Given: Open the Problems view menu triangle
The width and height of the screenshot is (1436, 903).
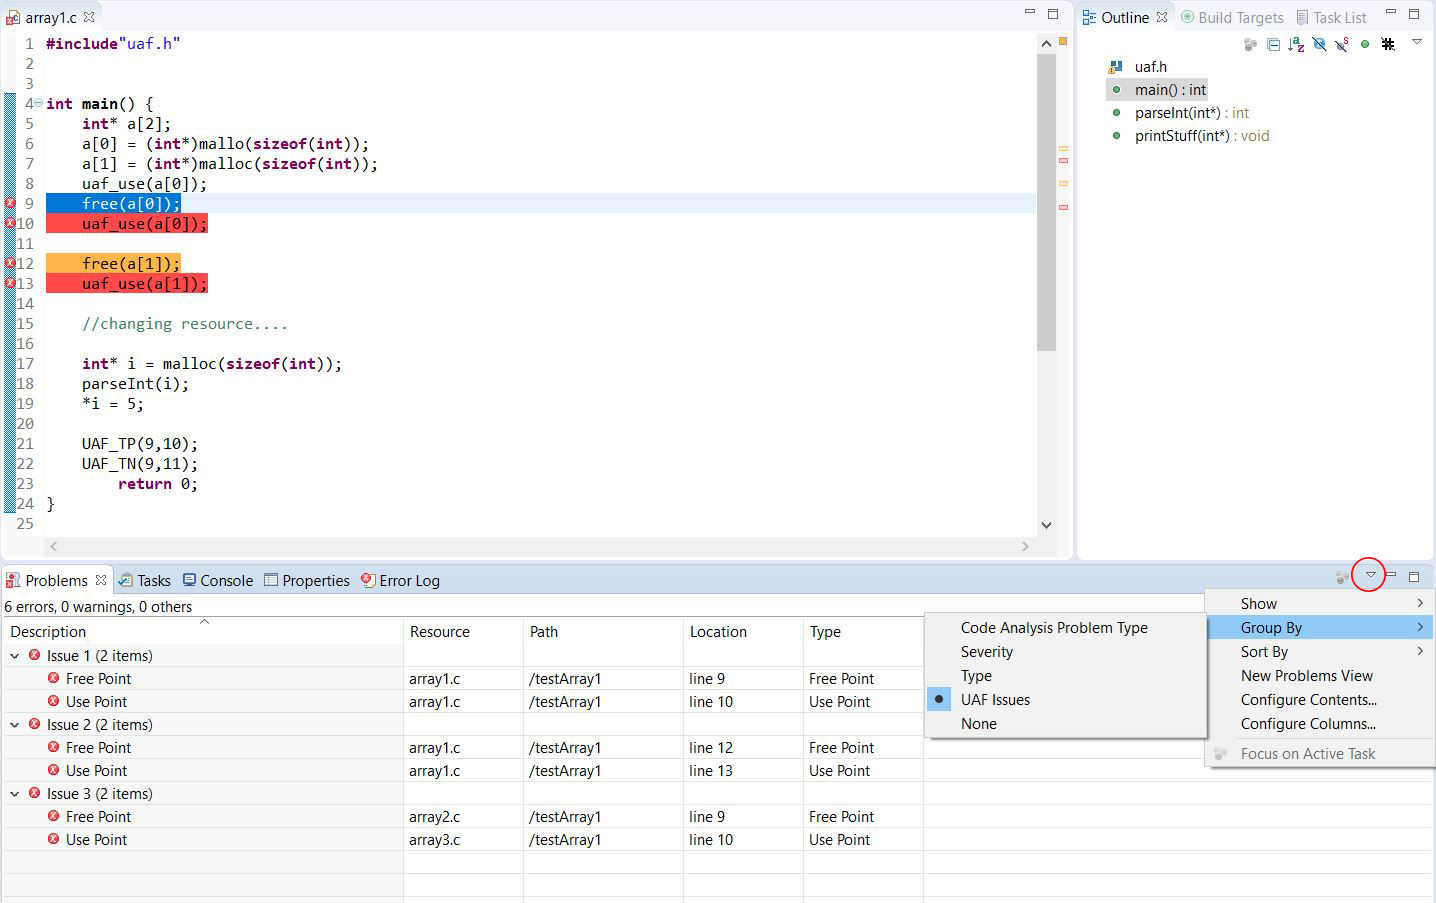Looking at the screenshot, I should tap(1370, 575).
